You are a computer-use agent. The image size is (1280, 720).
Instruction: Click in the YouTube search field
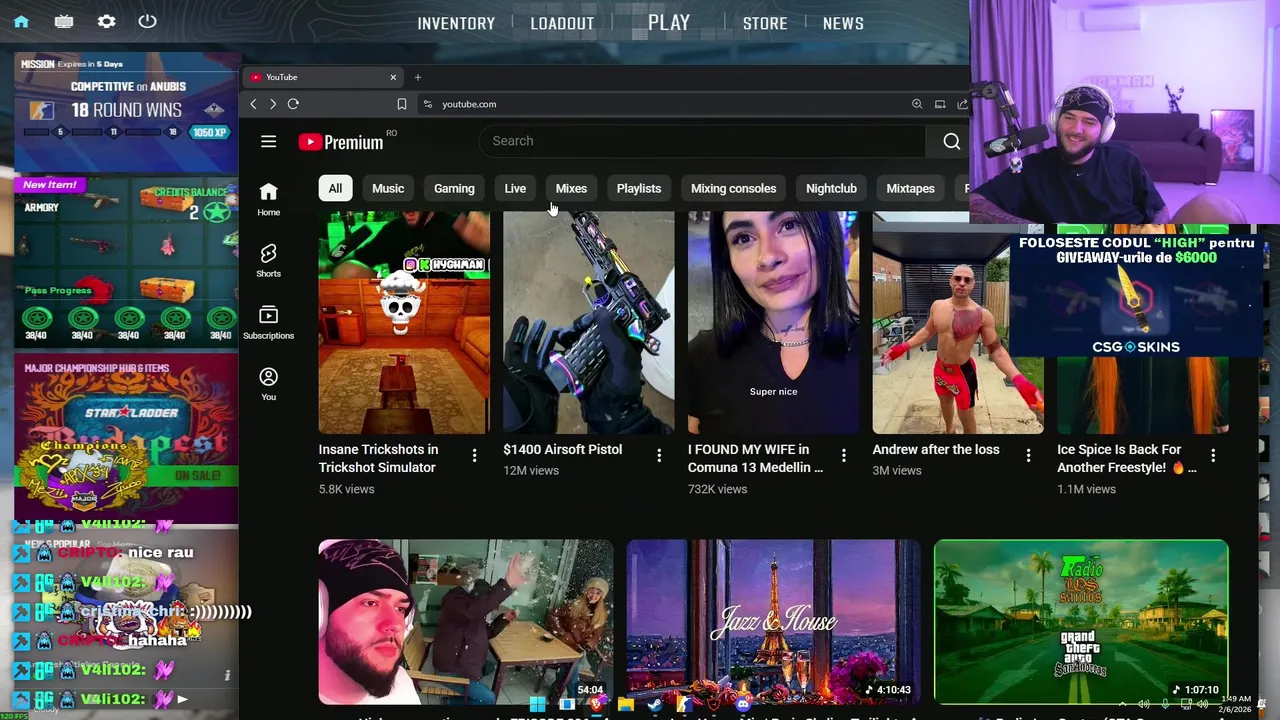pos(702,141)
